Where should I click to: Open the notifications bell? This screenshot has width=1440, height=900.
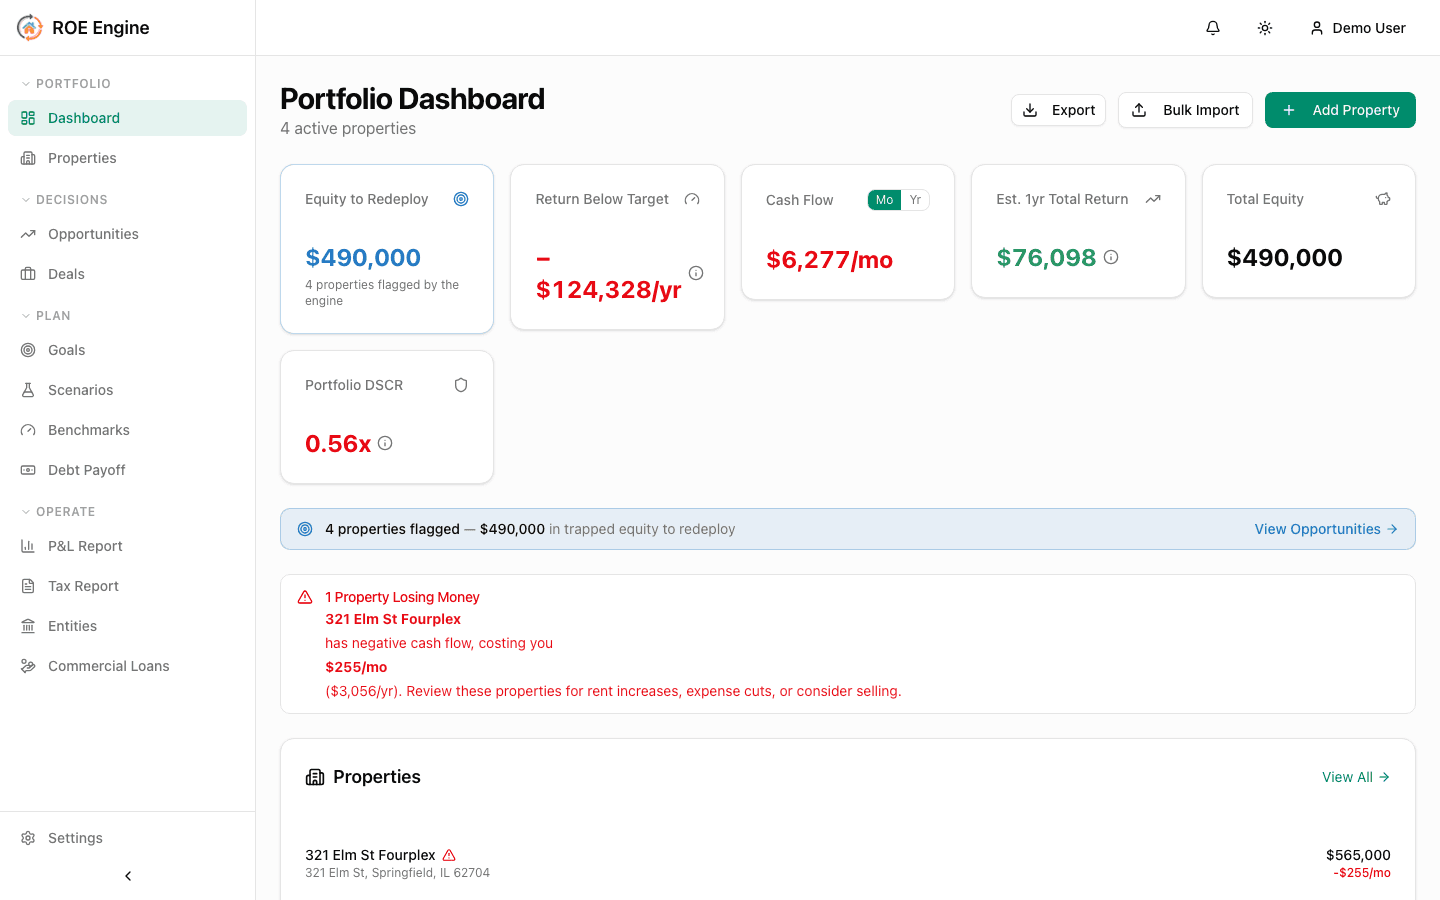(x=1213, y=28)
